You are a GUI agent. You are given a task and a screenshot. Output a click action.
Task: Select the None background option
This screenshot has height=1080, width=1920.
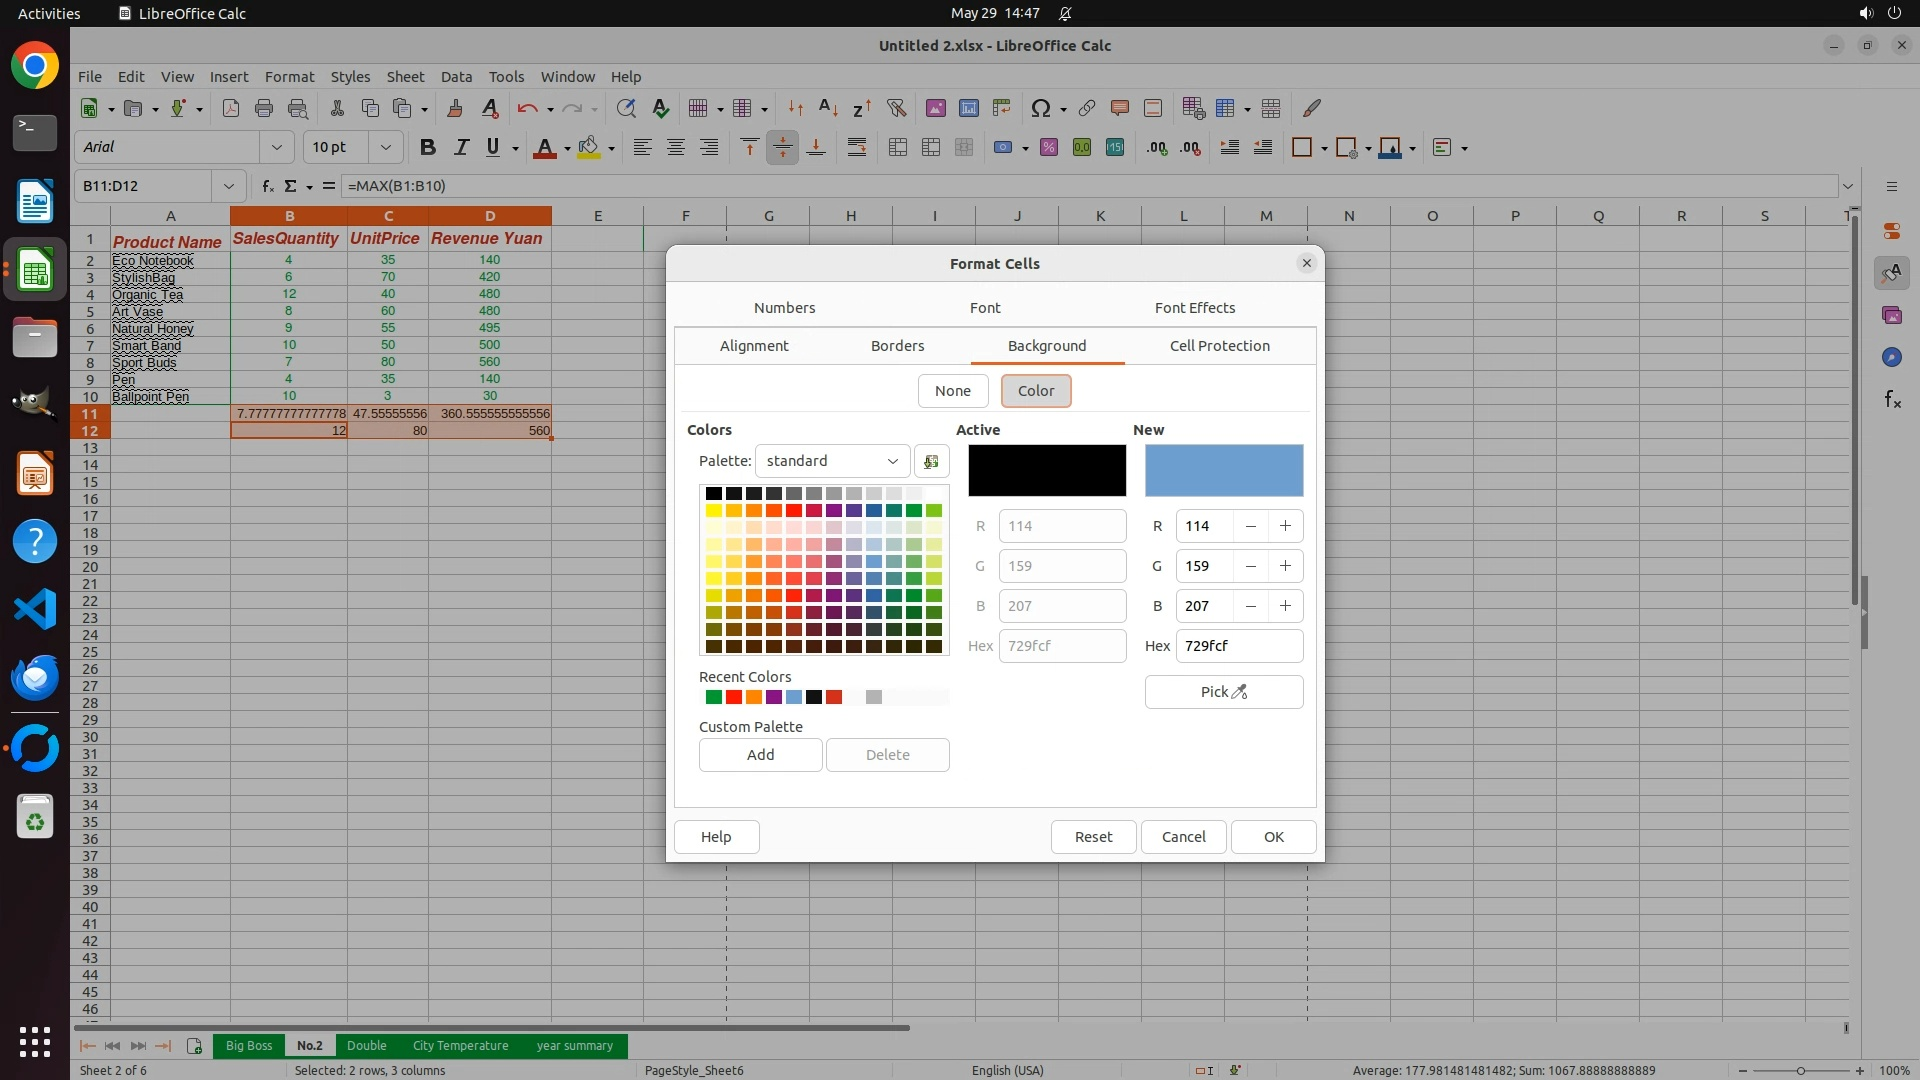pyautogui.click(x=952, y=391)
